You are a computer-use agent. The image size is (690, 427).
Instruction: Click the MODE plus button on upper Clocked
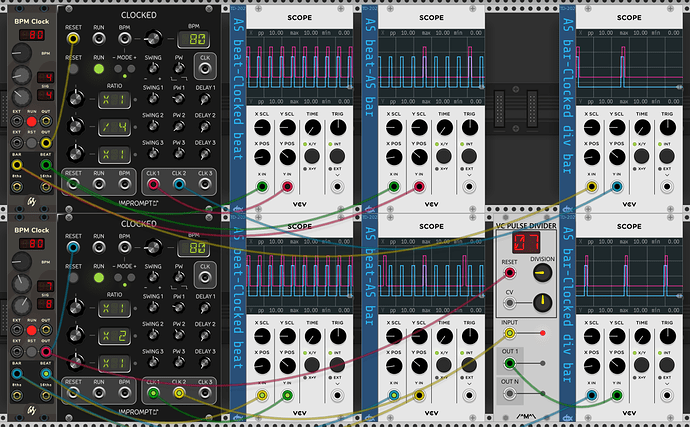[x=131, y=69]
